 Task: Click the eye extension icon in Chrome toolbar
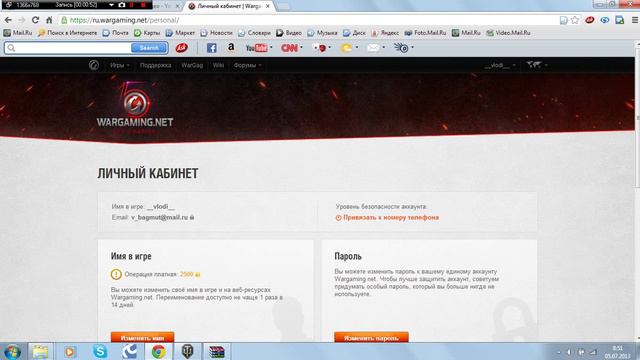click(x=604, y=20)
